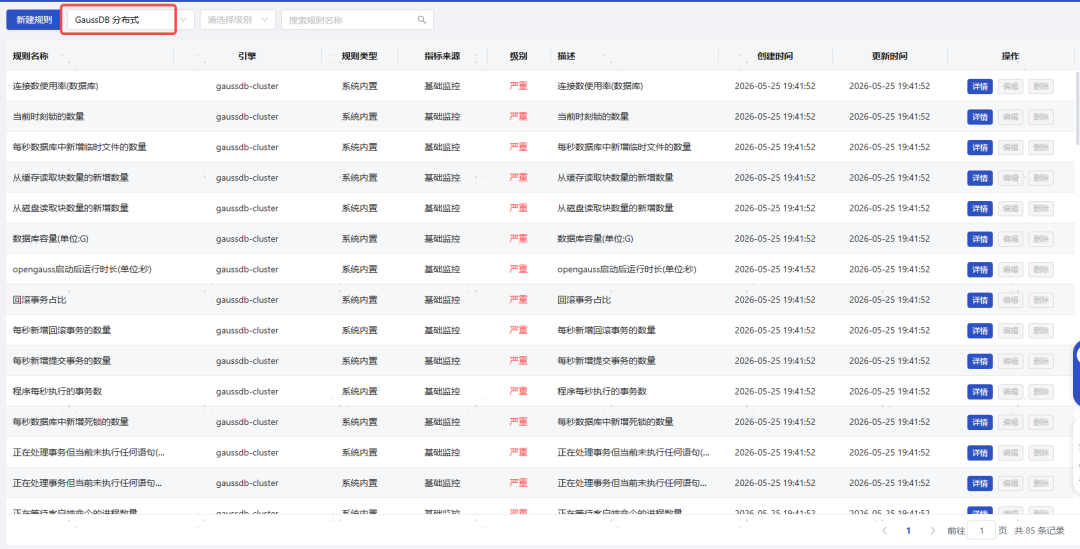Viewport: 1080px width, 549px height.
Task: Open 详情 for 回滚事务占比
Action: (x=979, y=300)
